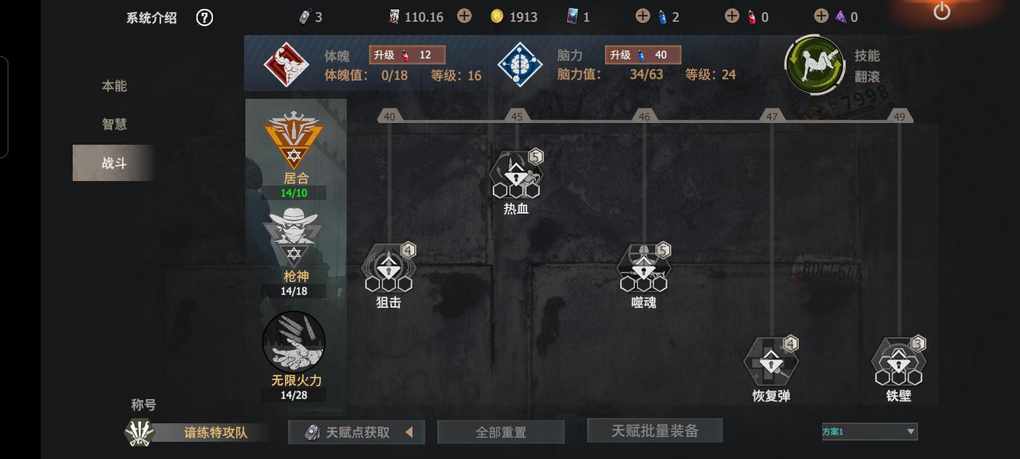The image size is (1020, 459).
Task: Choose the 居合 talent class emblem
Action: (294, 140)
